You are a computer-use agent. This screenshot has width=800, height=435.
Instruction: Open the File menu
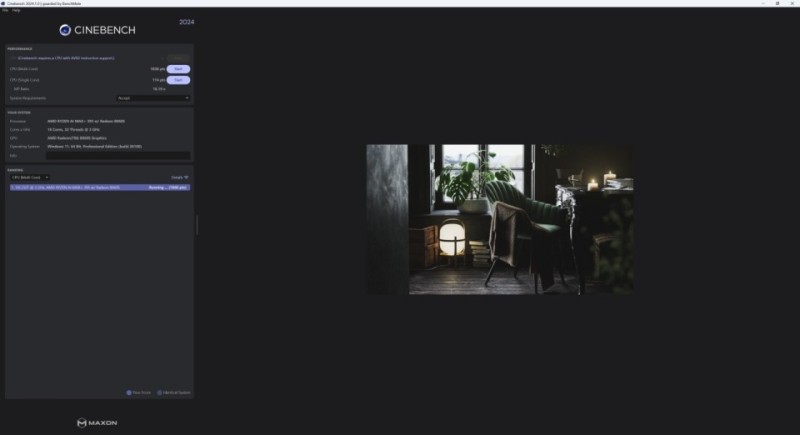coord(4,10)
